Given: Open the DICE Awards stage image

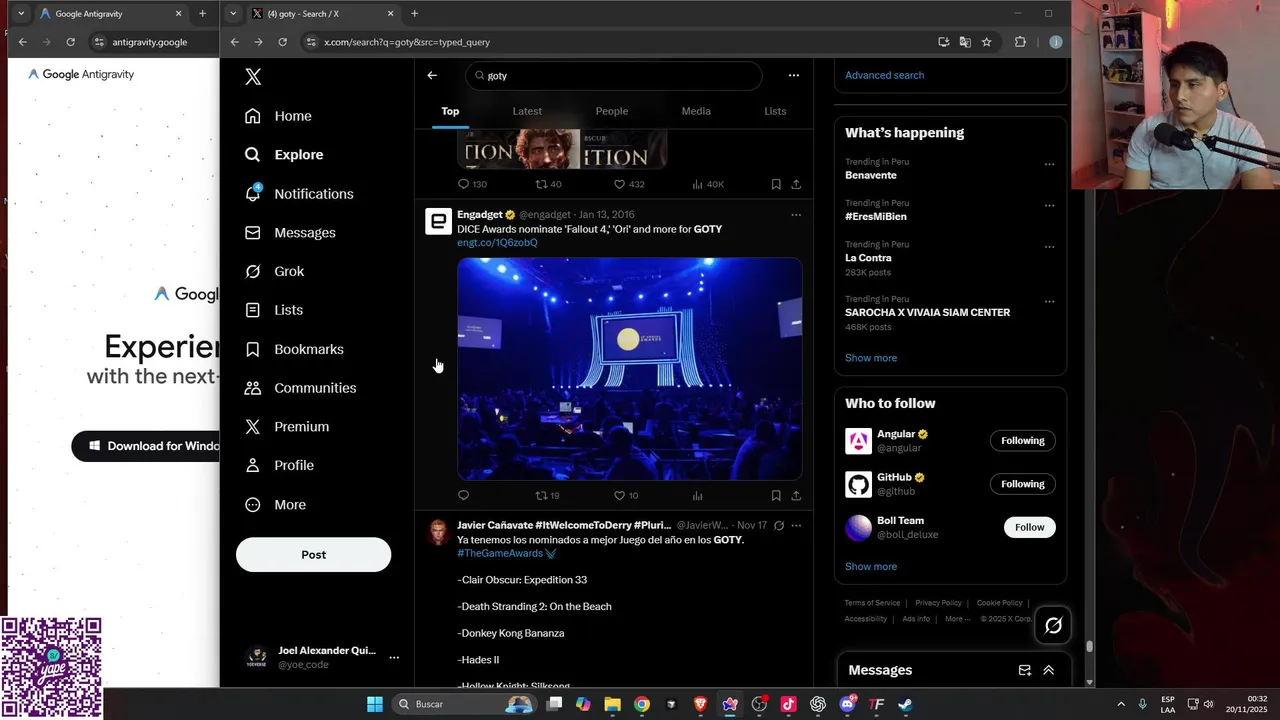Looking at the screenshot, I should coord(630,369).
